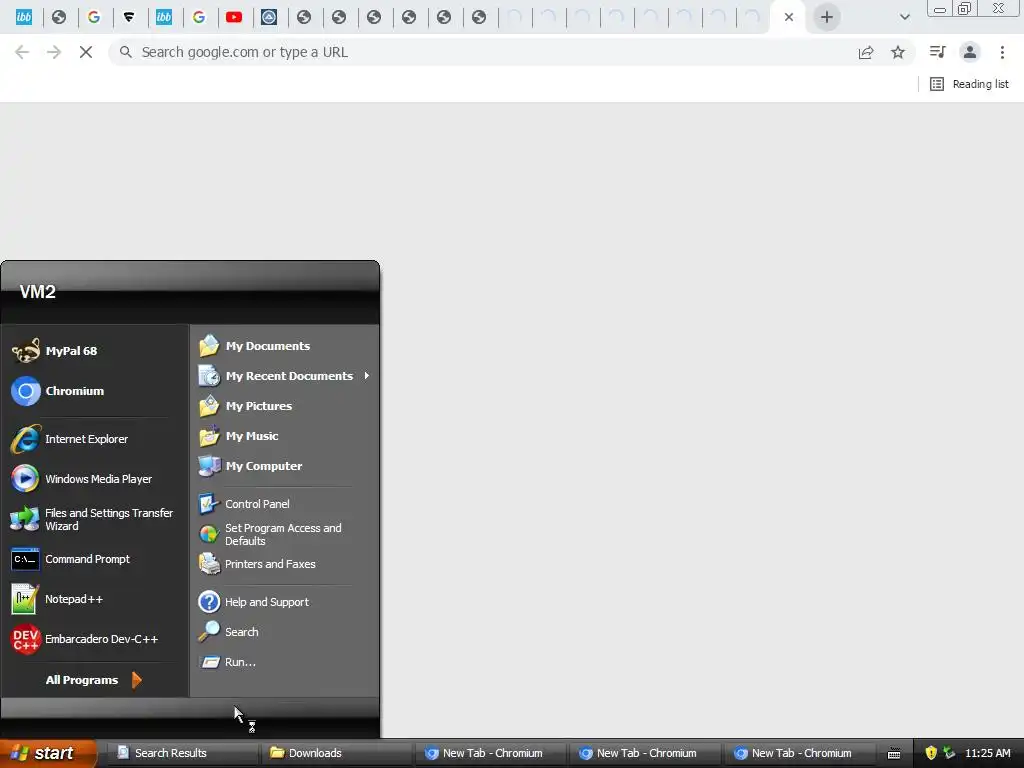Open Files and Settings Transfer Wizard
The height and width of the screenshot is (768, 1024).
[94, 519]
